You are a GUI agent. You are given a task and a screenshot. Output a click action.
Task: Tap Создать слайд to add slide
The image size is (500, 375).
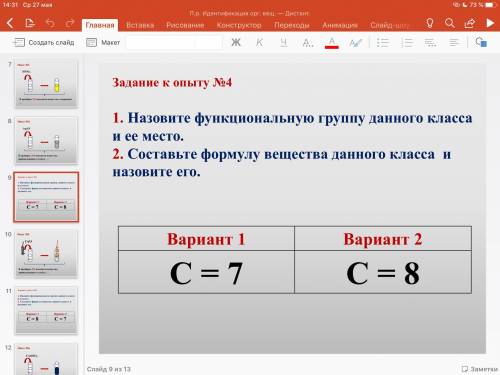tap(43, 42)
